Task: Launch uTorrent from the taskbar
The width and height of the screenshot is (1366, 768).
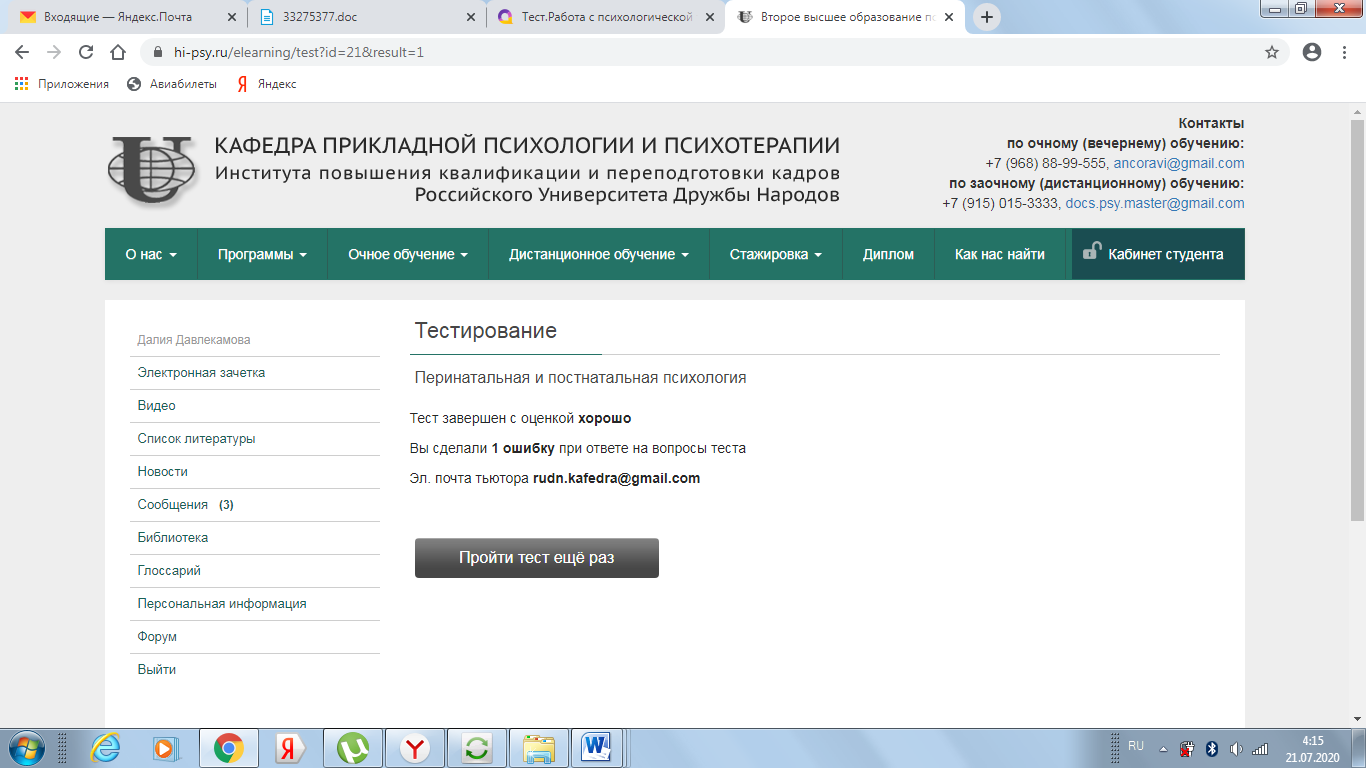Action: click(352, 747)
